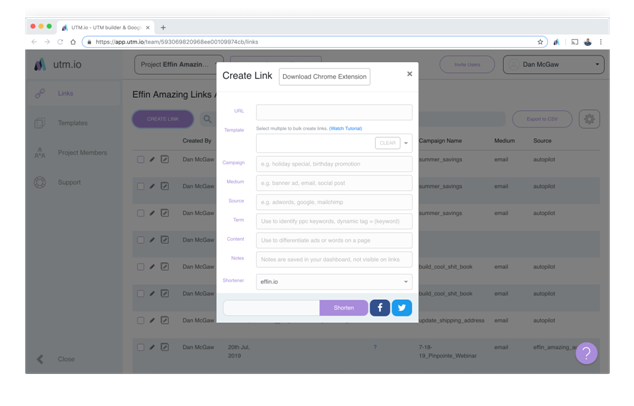Open Dan McGaw user dropdown

coord(554,65)
